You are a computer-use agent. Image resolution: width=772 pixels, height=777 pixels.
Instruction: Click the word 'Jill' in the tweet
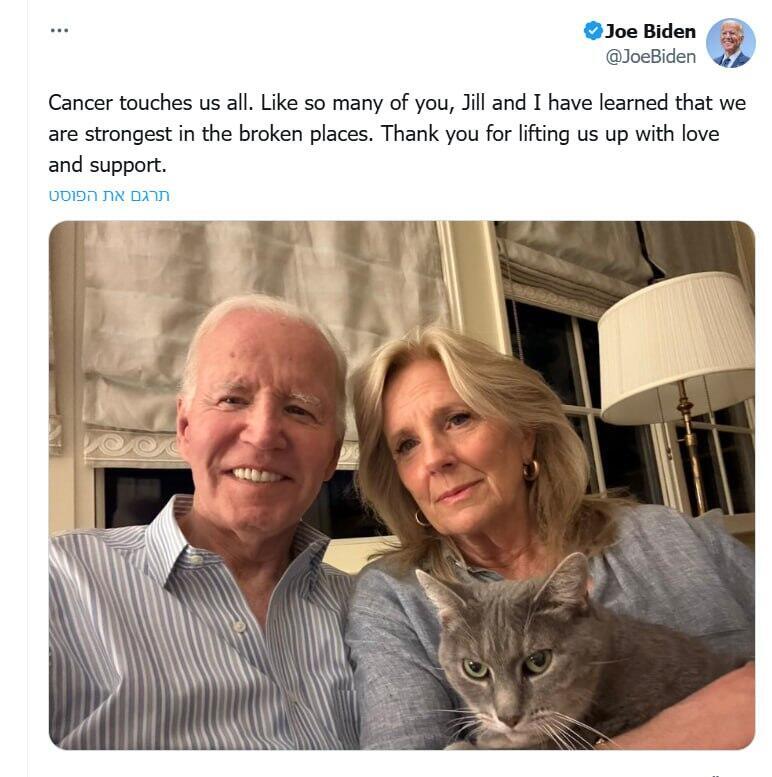473,103
